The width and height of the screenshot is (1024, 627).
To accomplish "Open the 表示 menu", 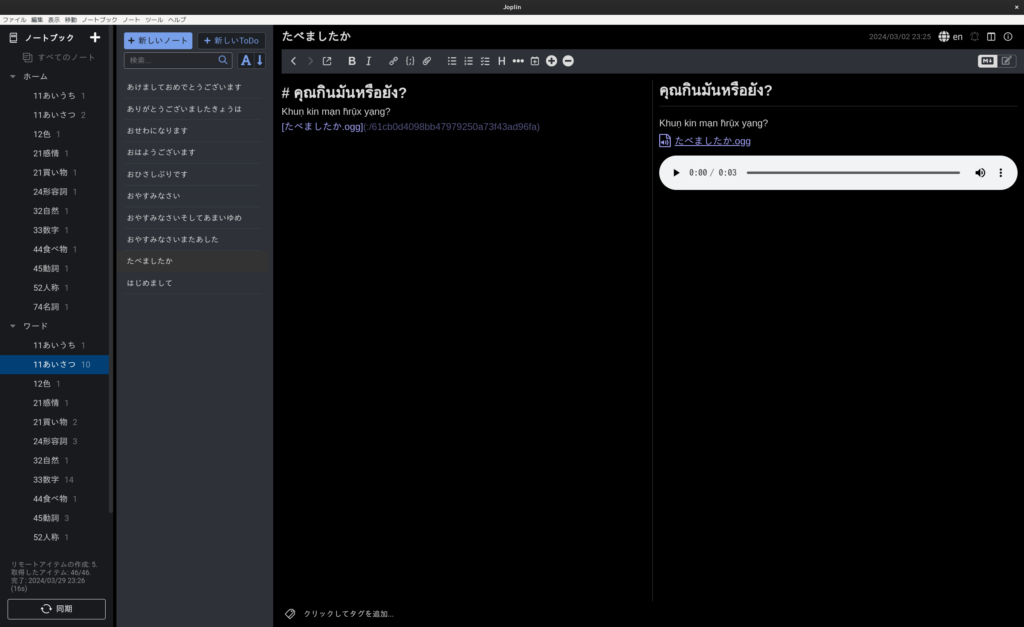I will point(54,20).
